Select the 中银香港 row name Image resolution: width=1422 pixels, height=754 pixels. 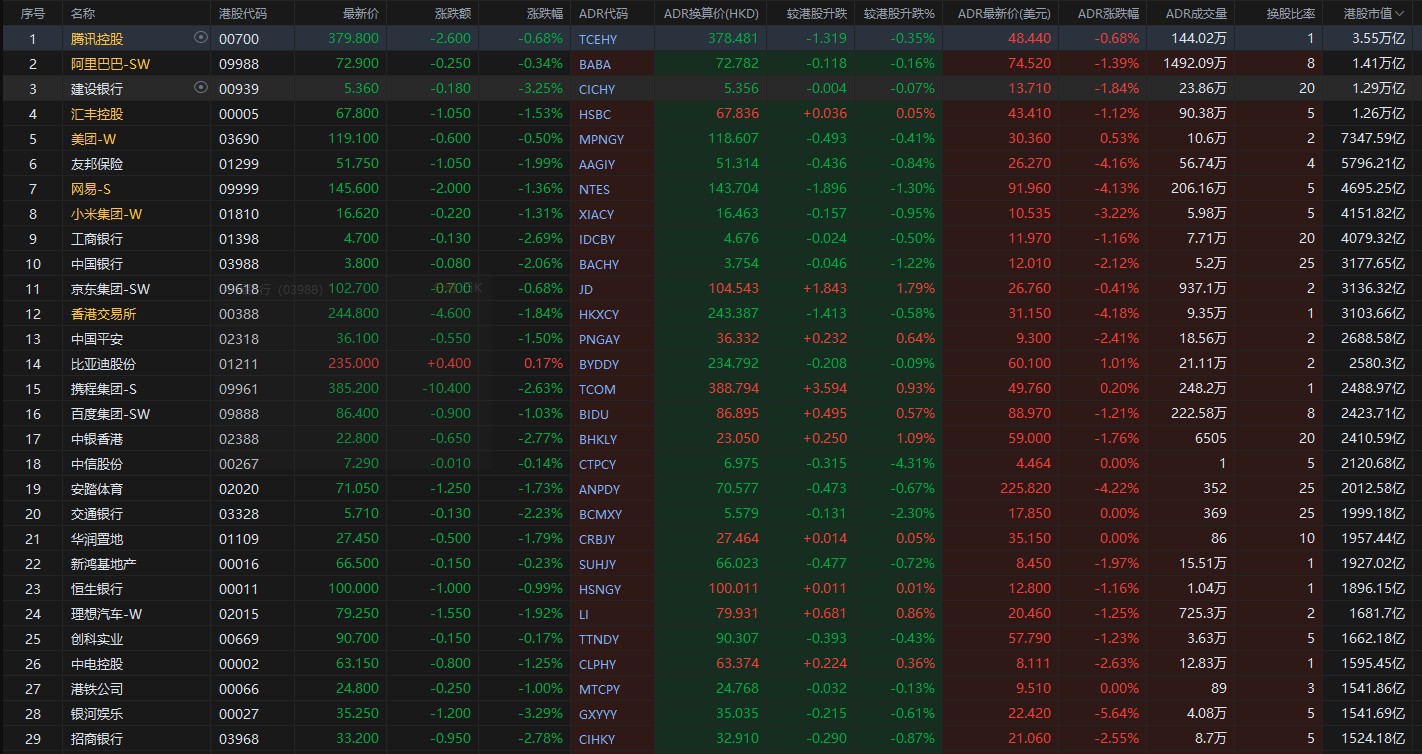[x=97, y=438]
